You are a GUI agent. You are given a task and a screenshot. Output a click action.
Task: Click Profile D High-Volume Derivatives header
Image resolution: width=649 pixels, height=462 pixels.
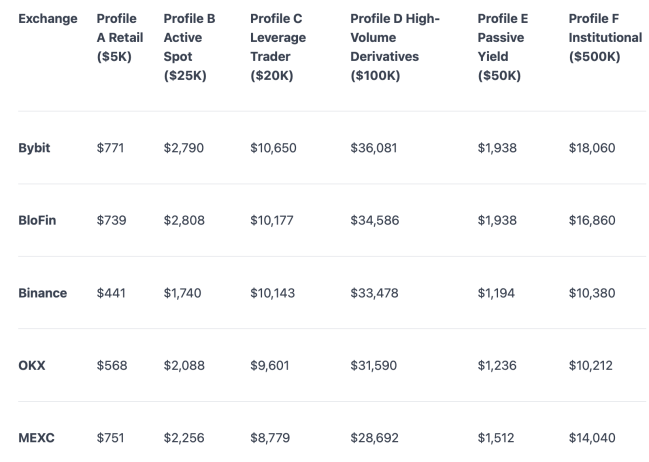[395, 47]
